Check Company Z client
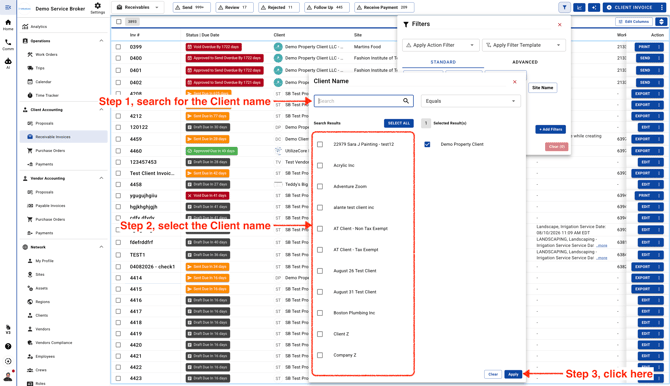 click(x=320, y=355)
